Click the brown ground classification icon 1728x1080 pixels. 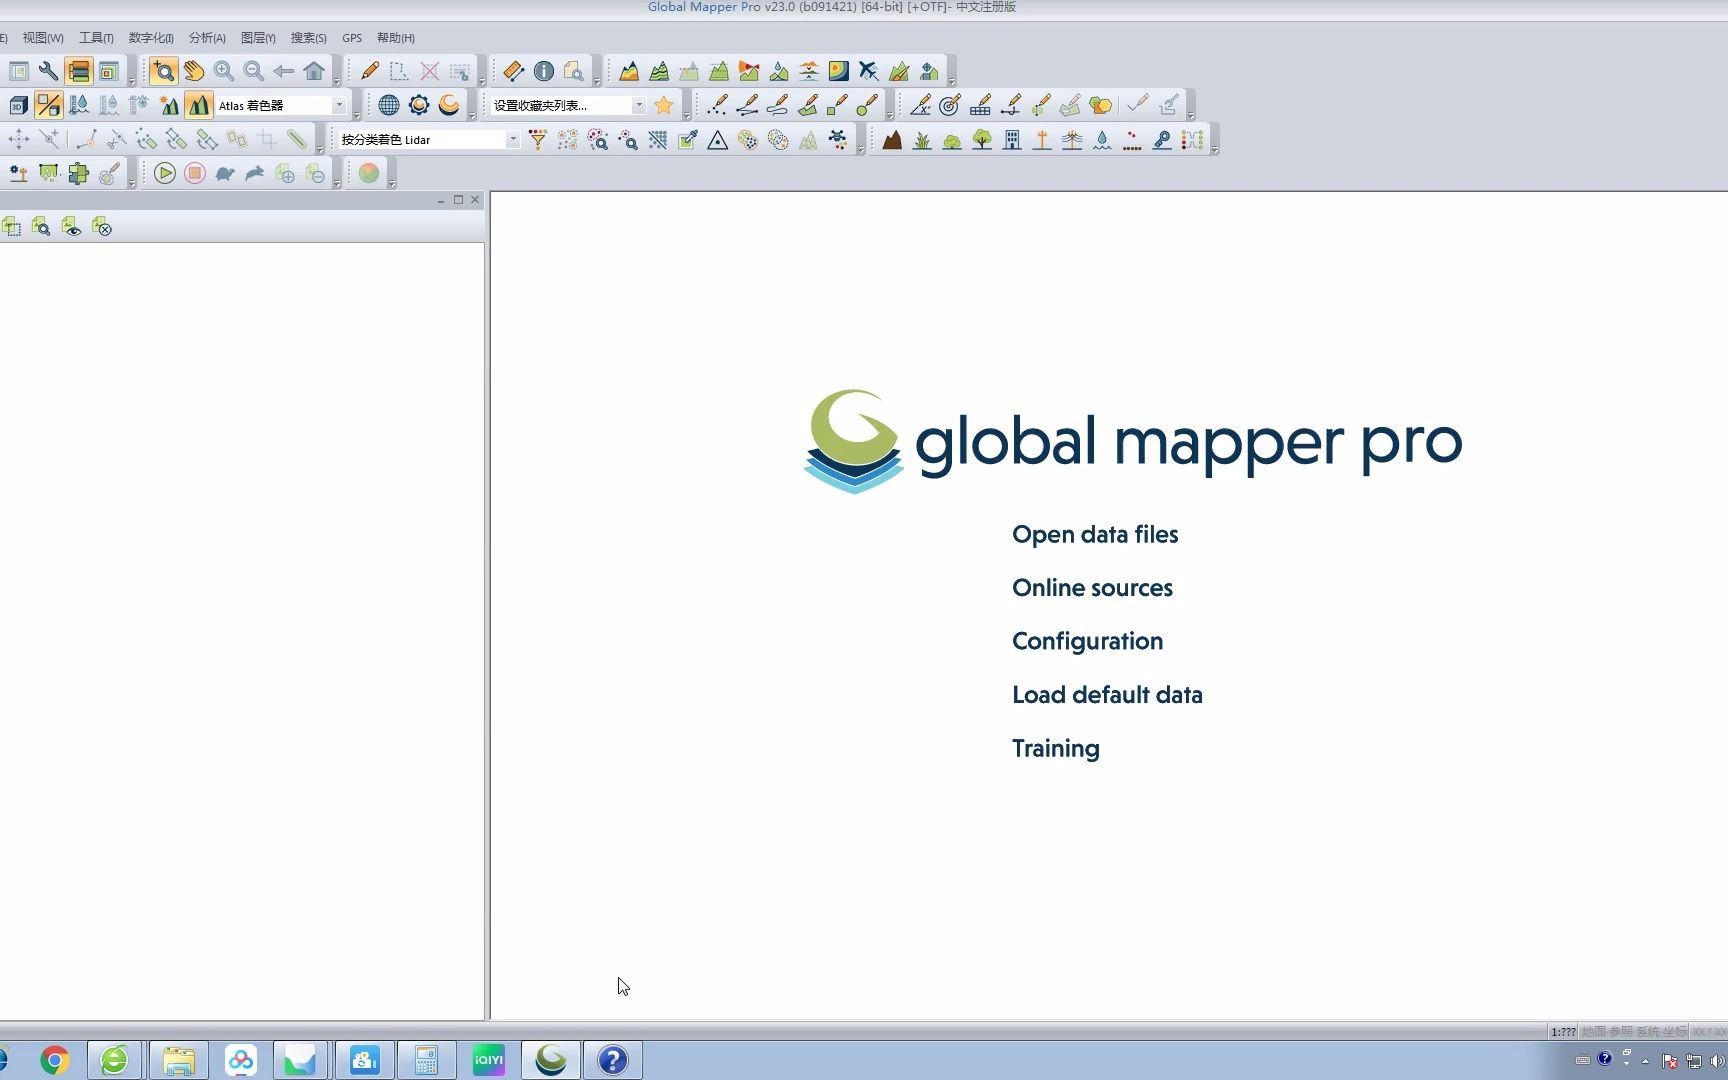[892, 140]
